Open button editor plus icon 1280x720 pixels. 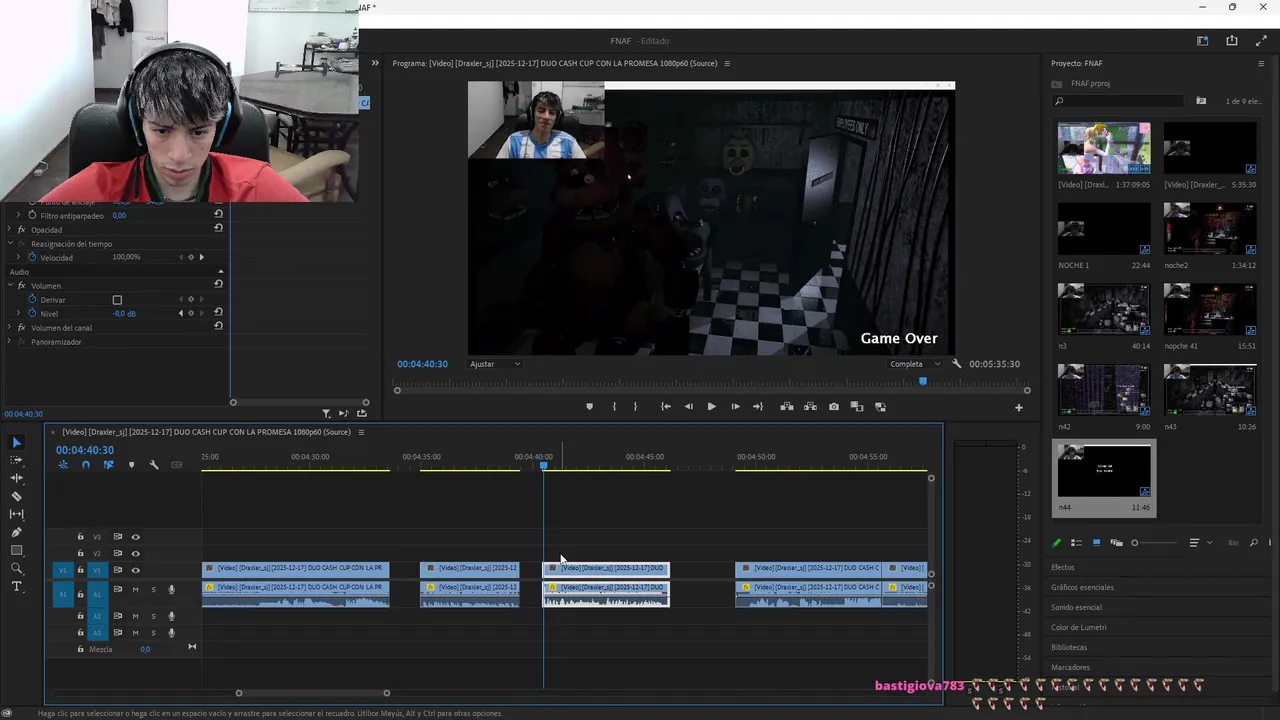[1019, 407]
